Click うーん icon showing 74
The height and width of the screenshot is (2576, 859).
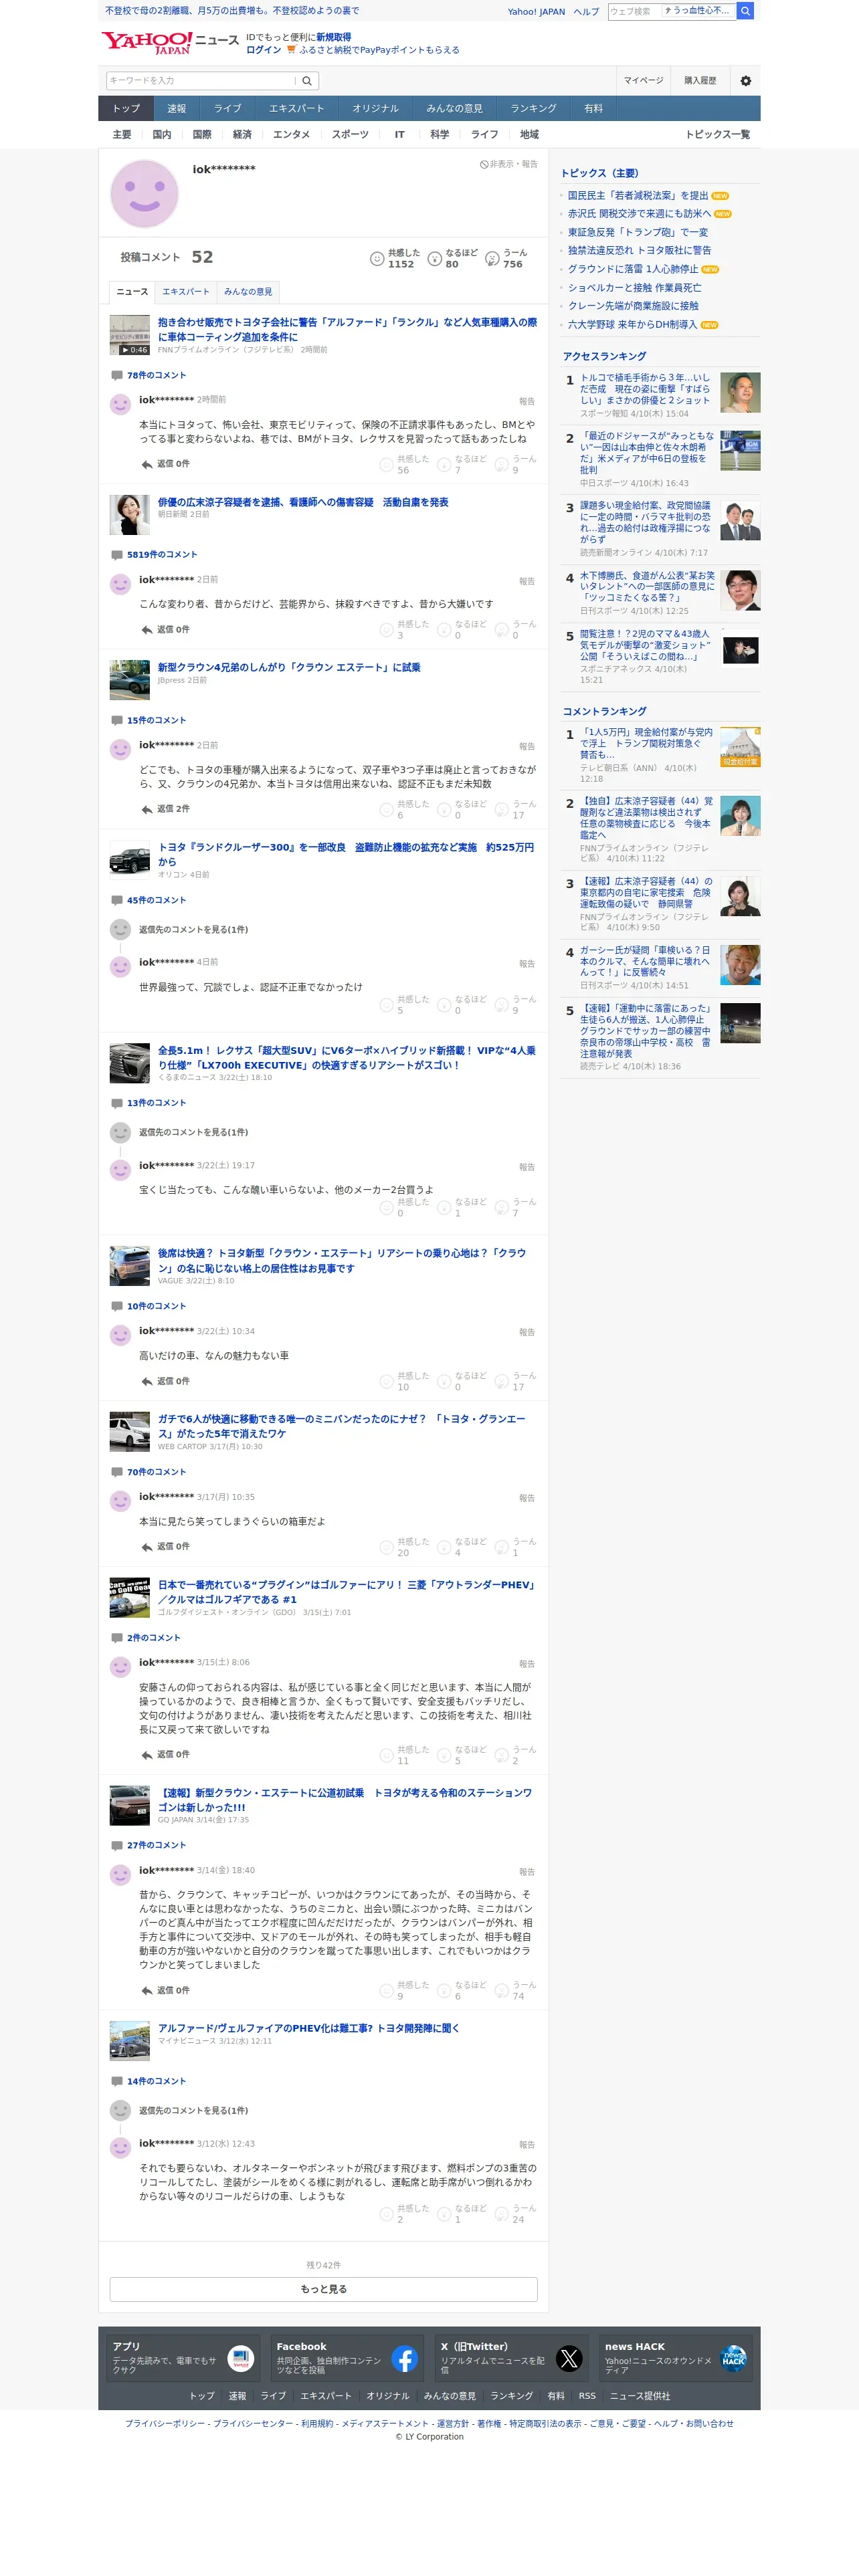pos(502,1990)
